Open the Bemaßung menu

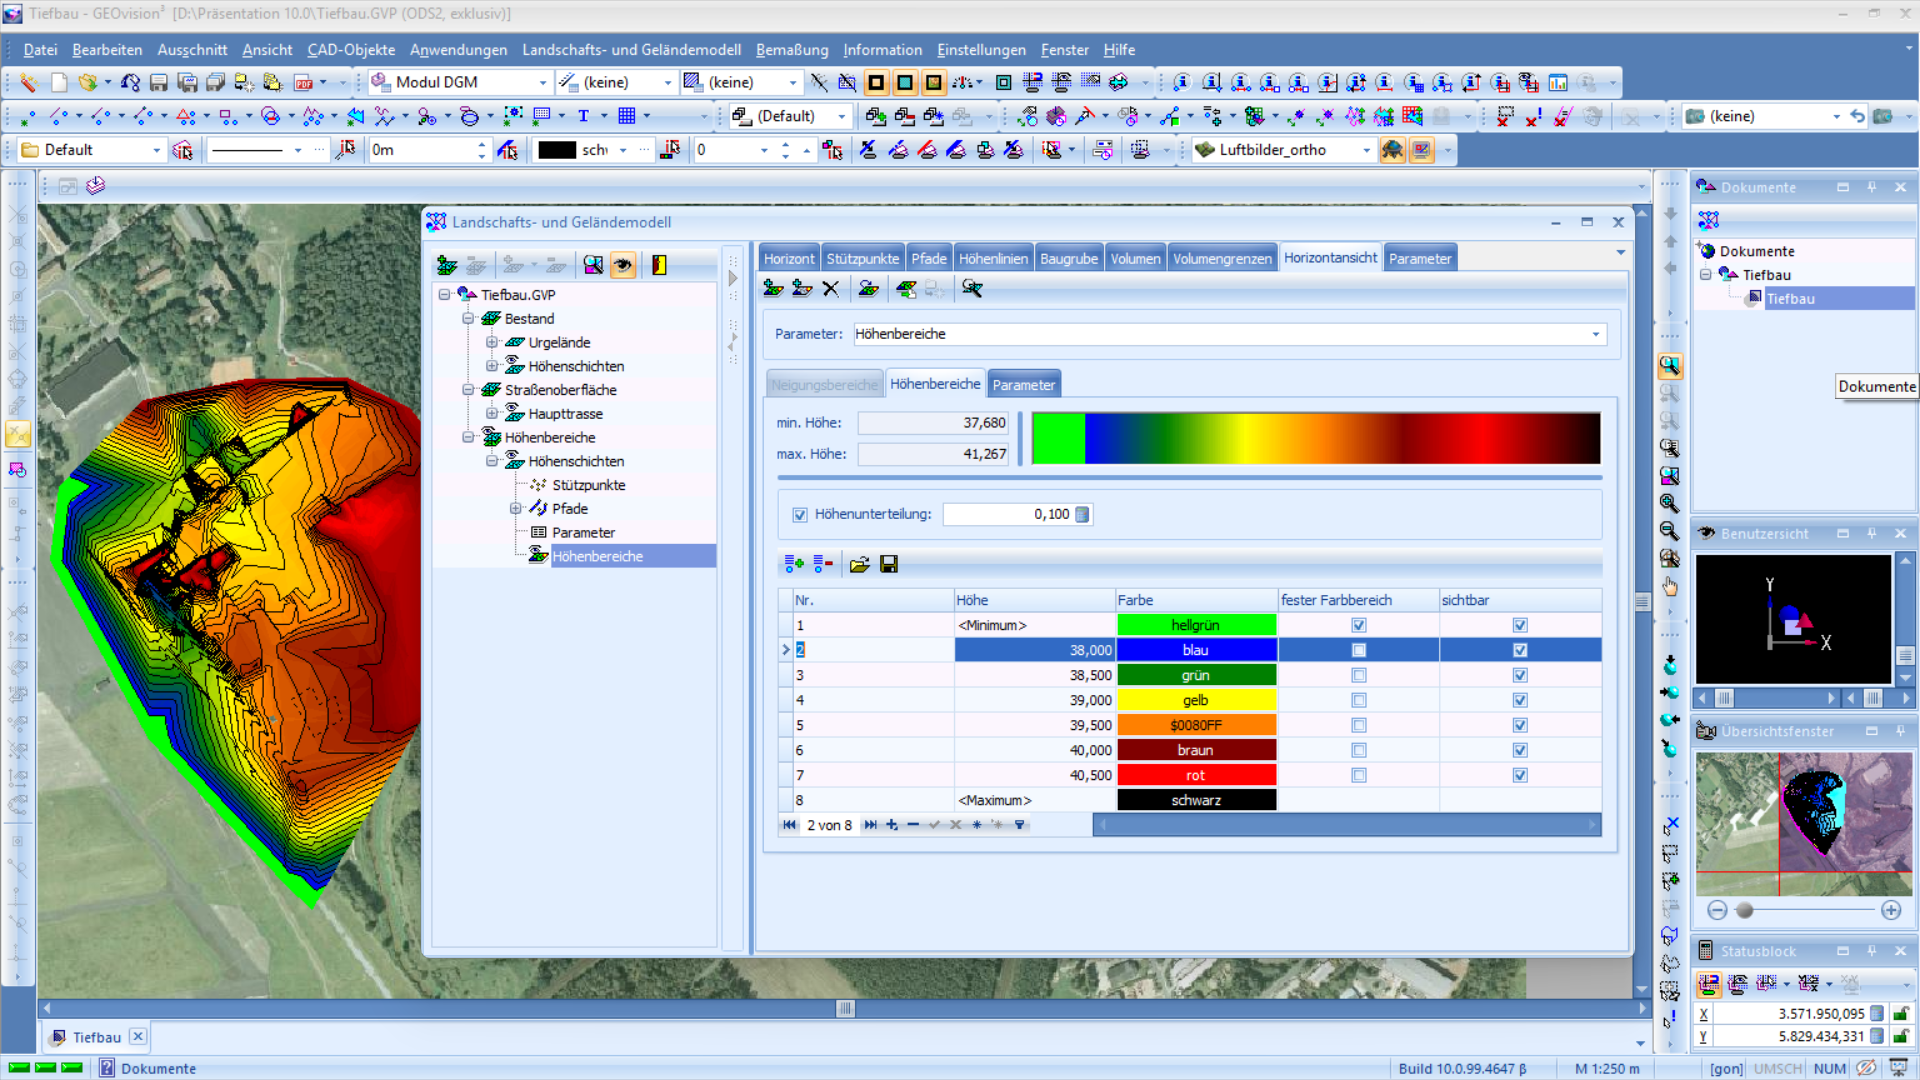pos(791,50)
